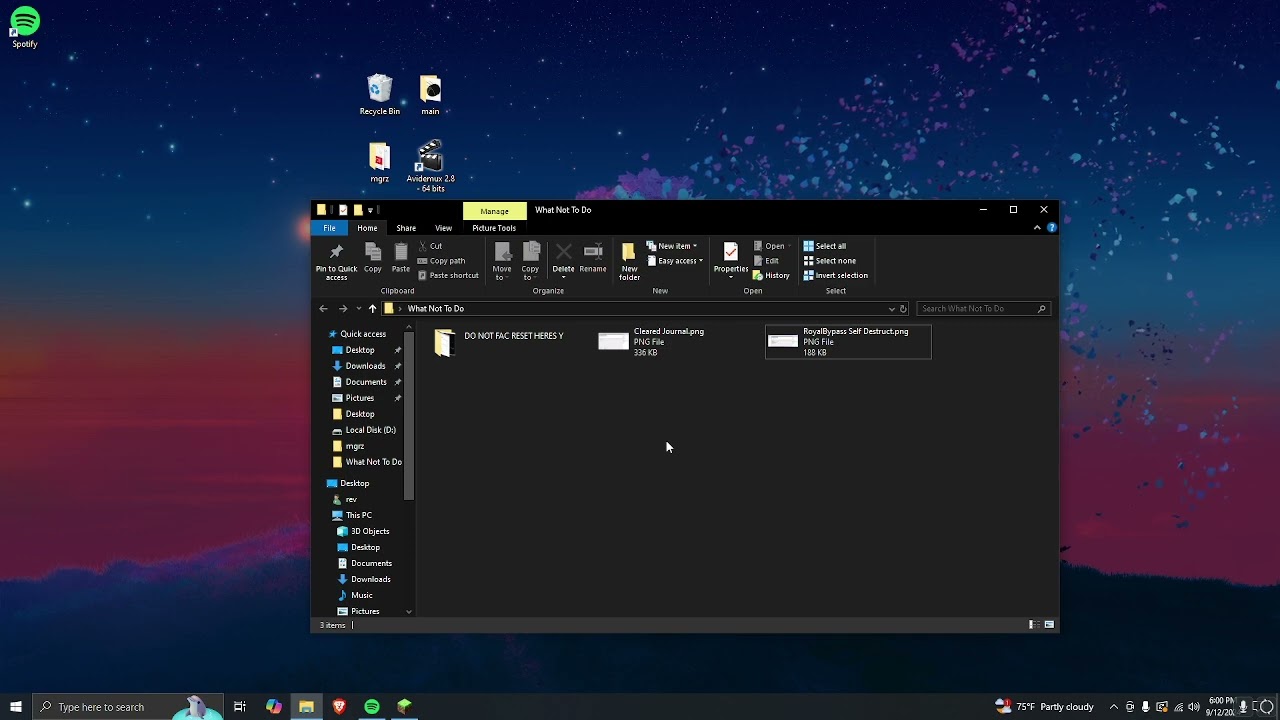The height and width of the screenshot is (720, 1280).
Task: Open the Easy access dropdown
Action: click(675, 261)
